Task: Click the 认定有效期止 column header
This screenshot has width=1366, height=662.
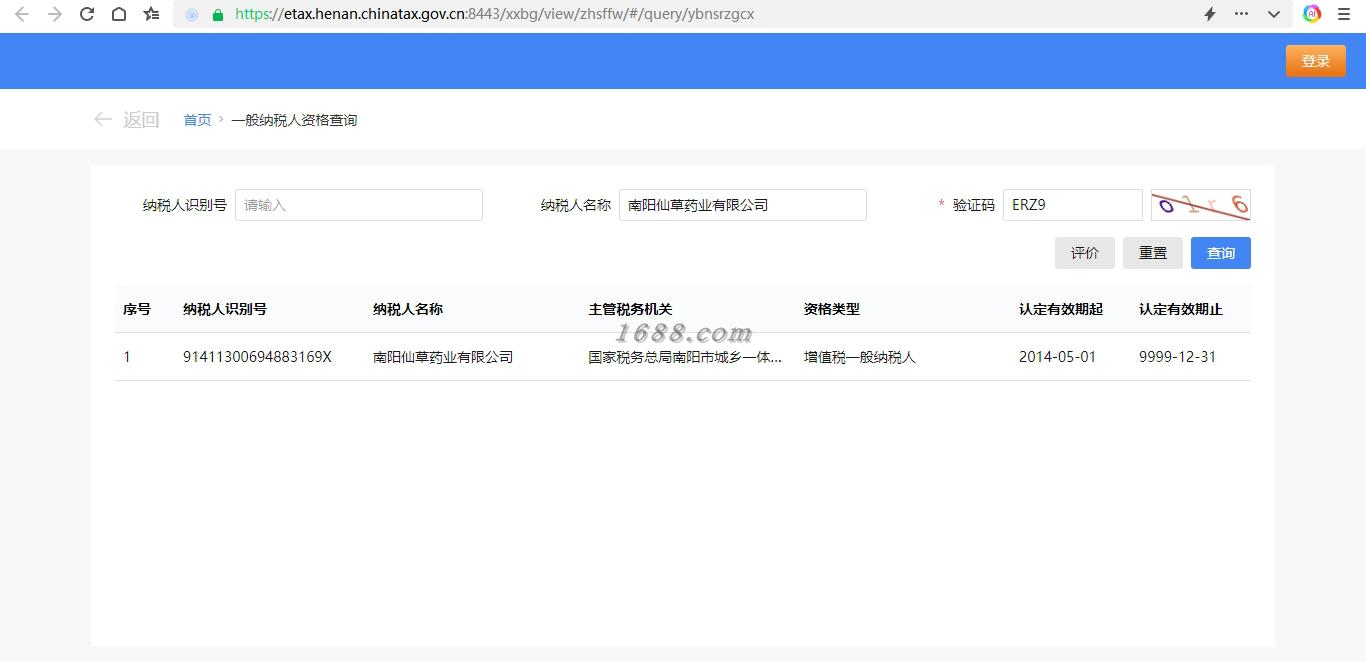Action: (x=1181, y=309)
